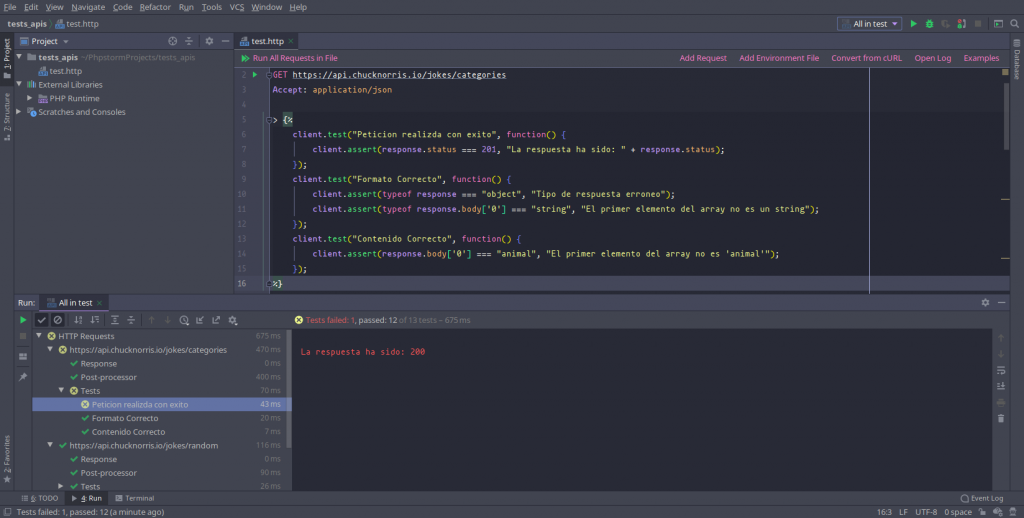Toggle Show Ignored filter in Run toolbar

pos(58,320)
